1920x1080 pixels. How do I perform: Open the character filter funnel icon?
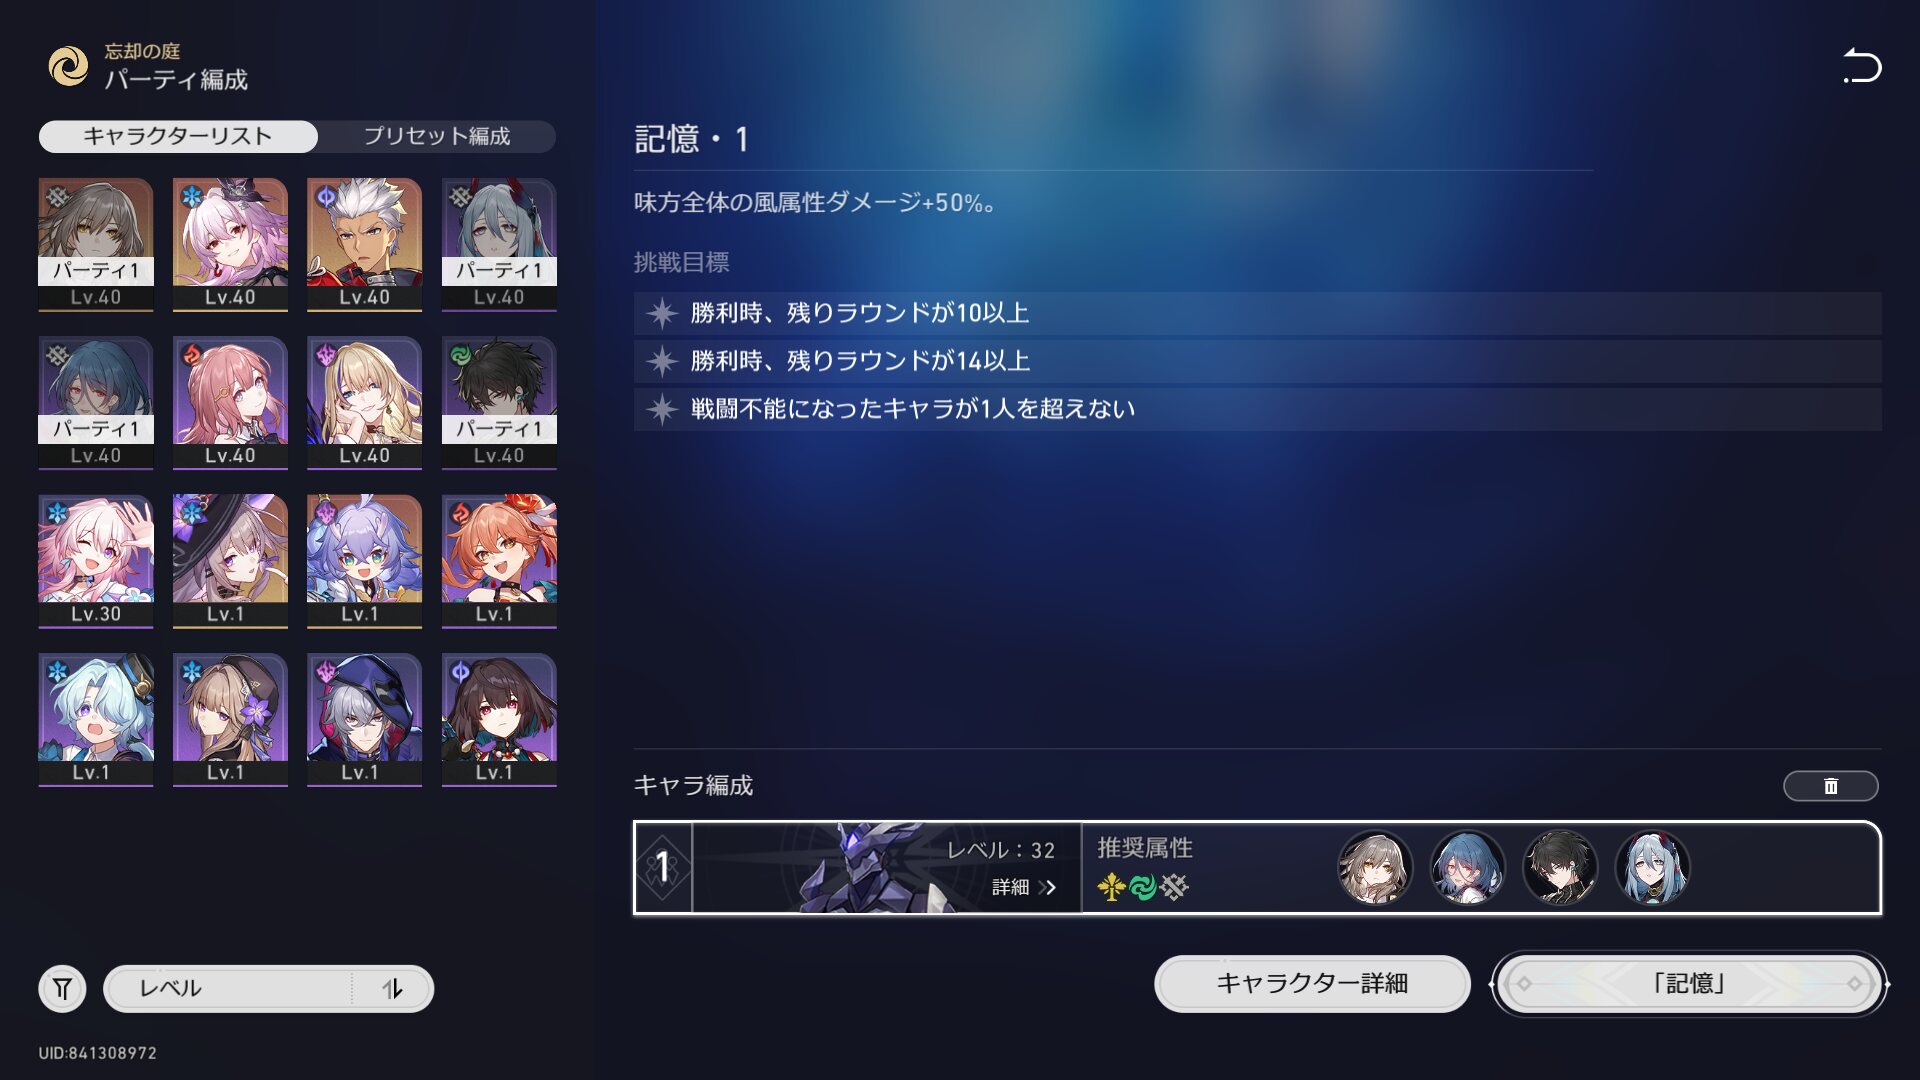coord(62,989)
